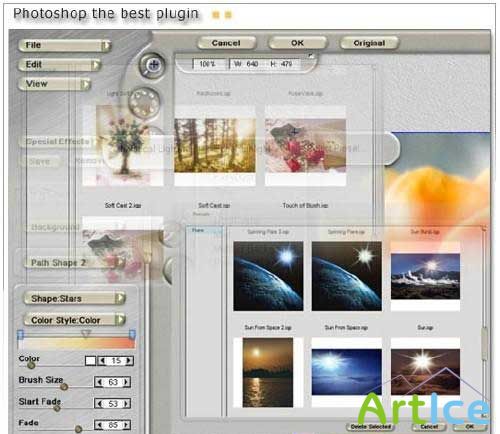Select the right gradient stop marker
The height and width of the screenshot is (434, 500).
click(x=132, y=334)
